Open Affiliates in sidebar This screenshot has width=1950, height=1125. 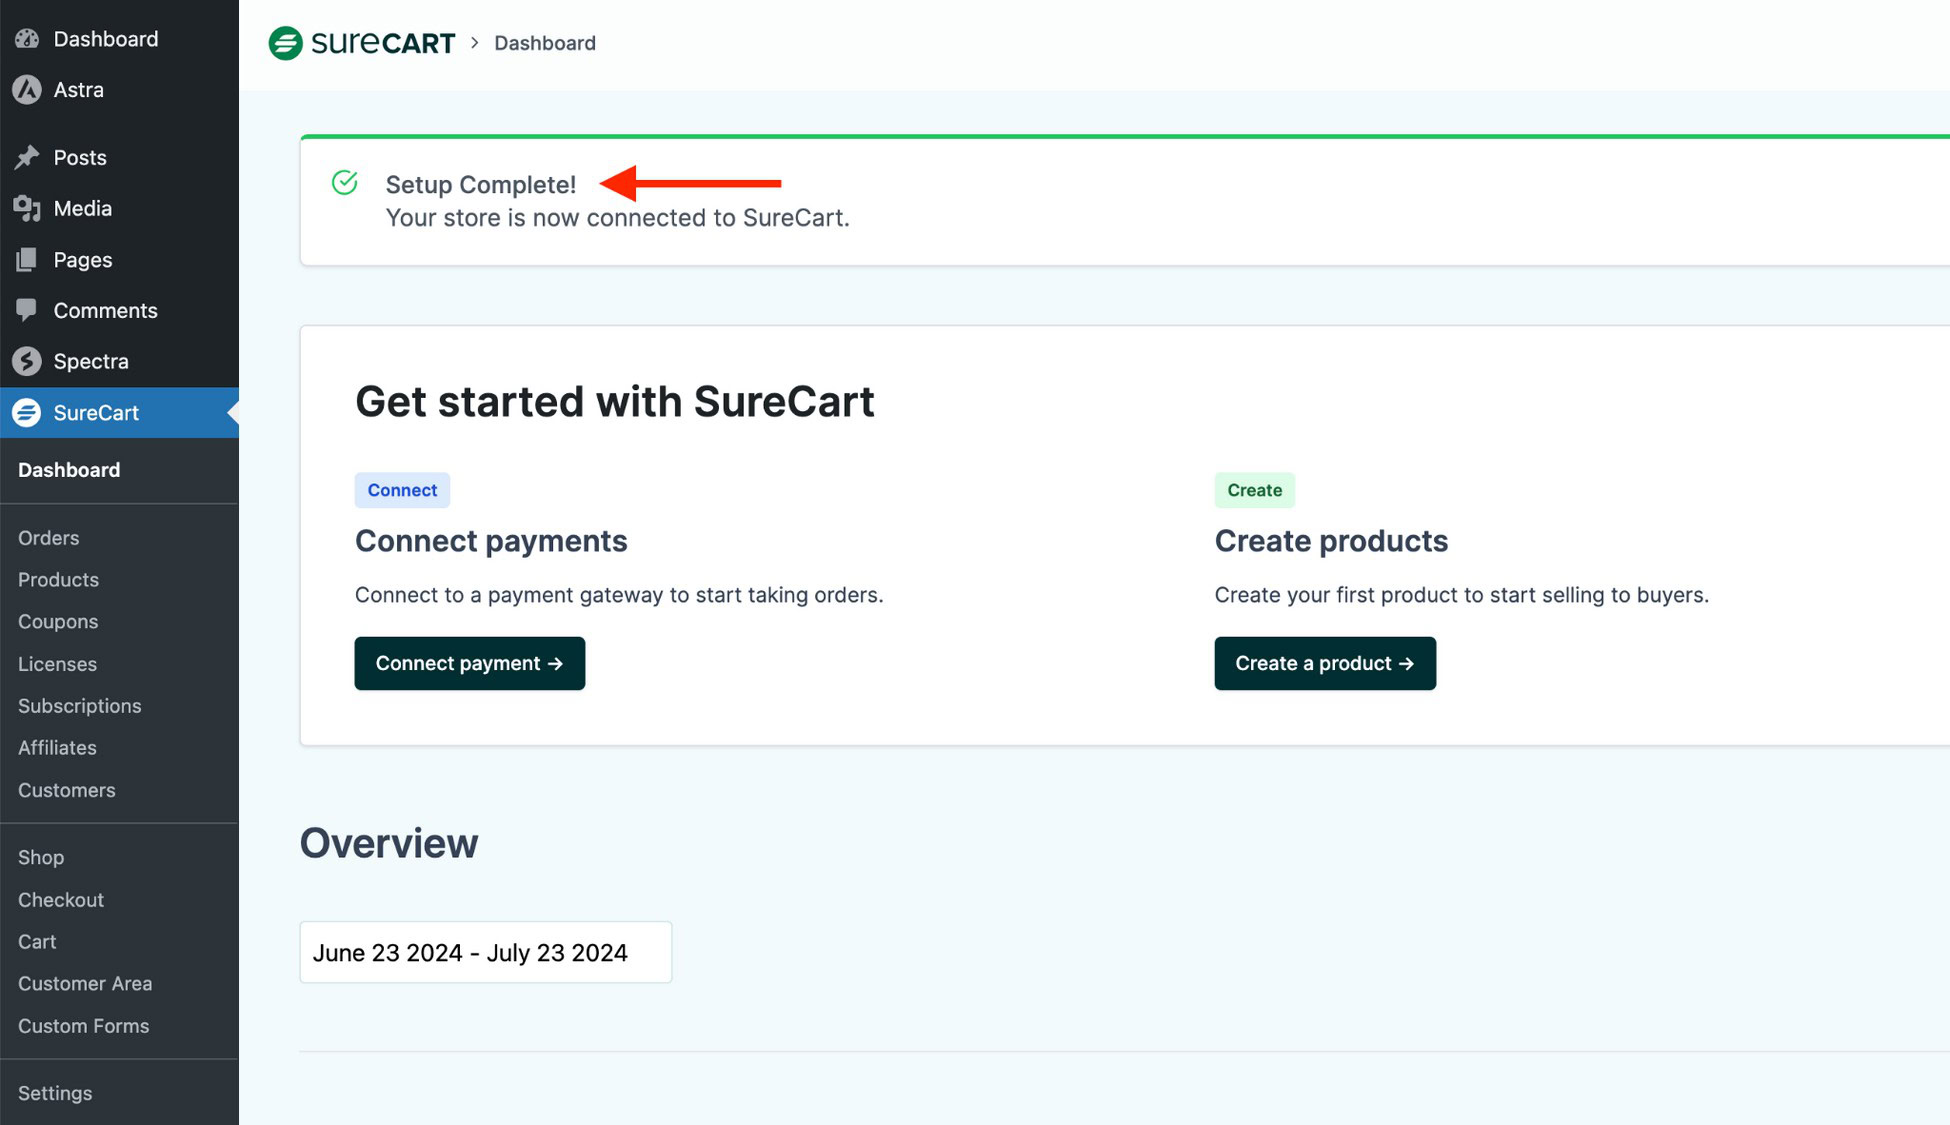pyautogui.click(x=57, y=748)
